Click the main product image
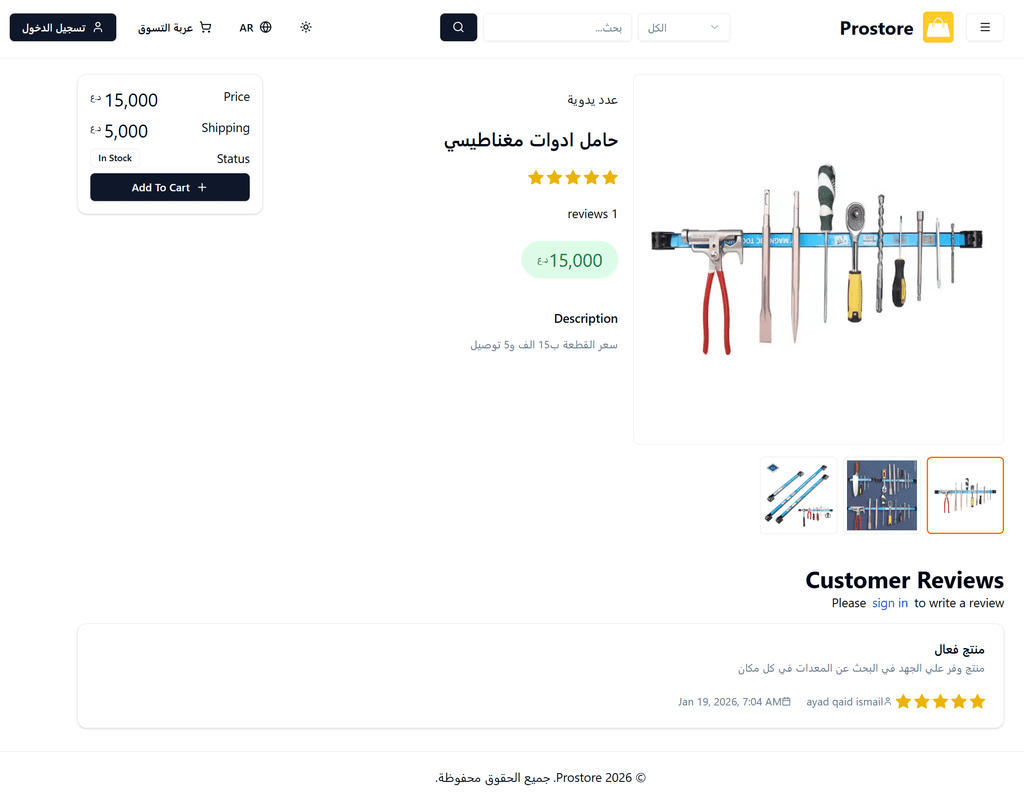1024x793 pixels. coord(818,259)
